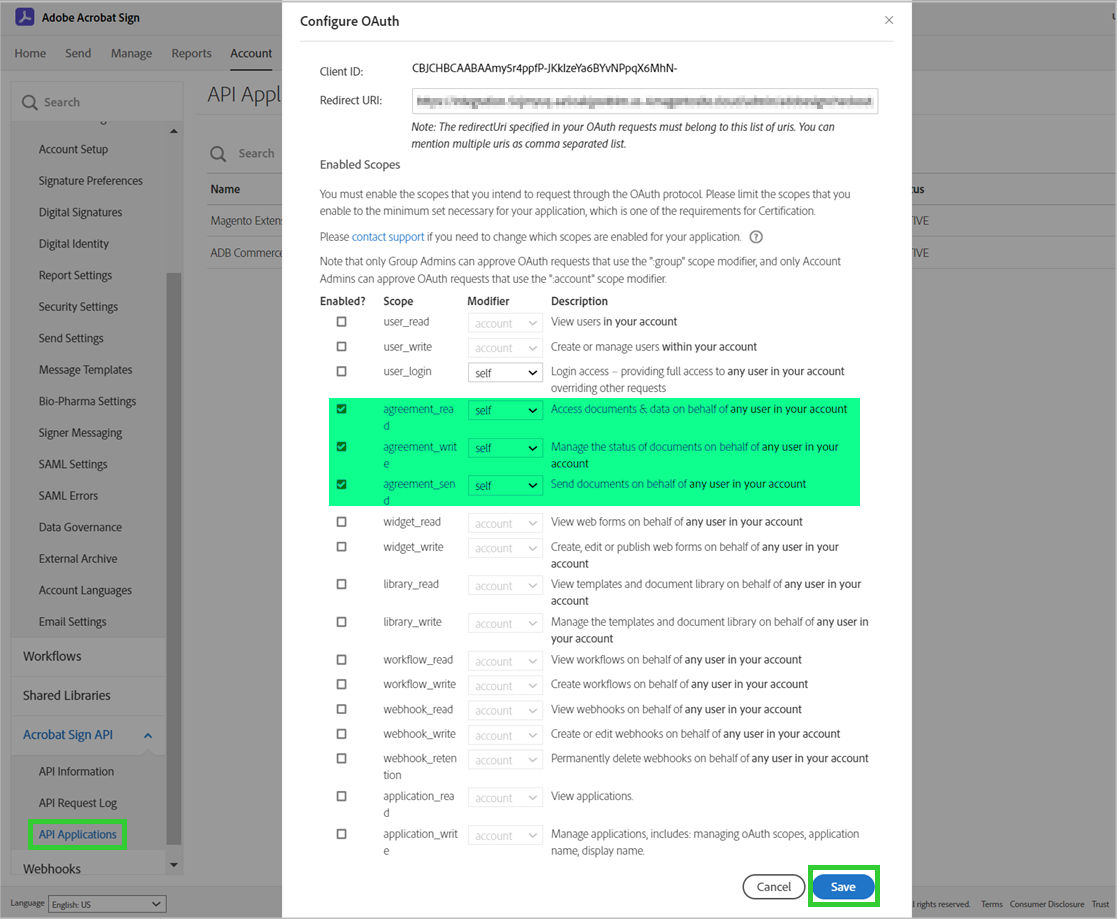Open the Shared Libraries sidebar section

pyautogui.click(x=66, y=696)
